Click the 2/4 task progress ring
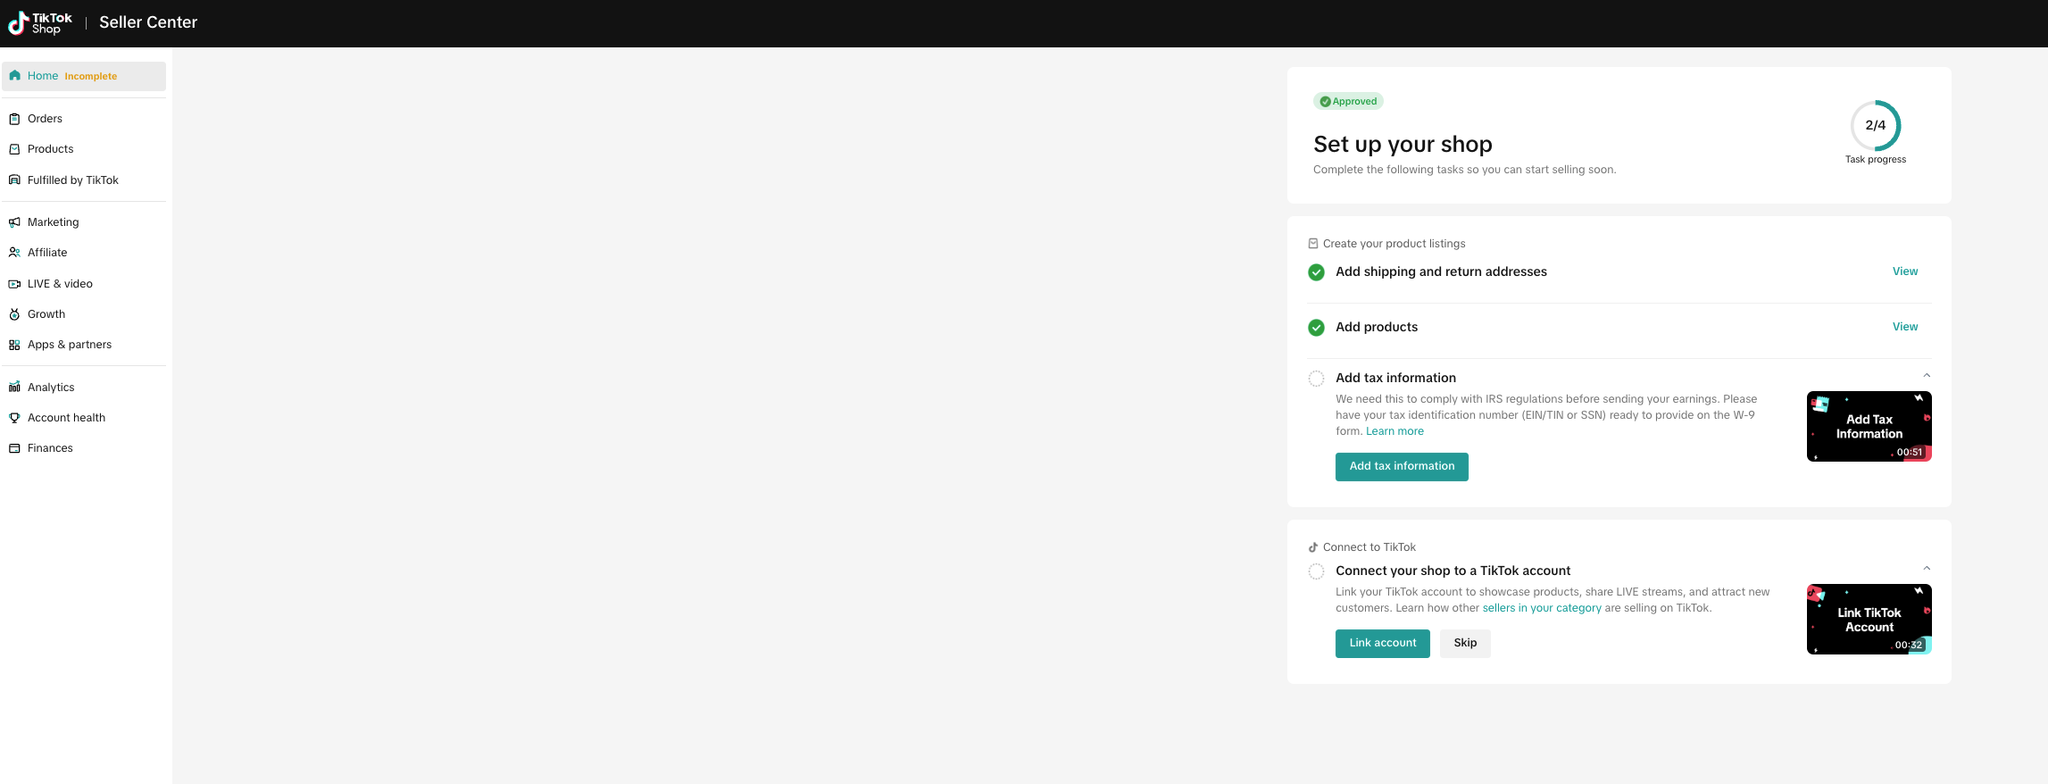Screen dimensions: 2048x784 coord(1875,126)
